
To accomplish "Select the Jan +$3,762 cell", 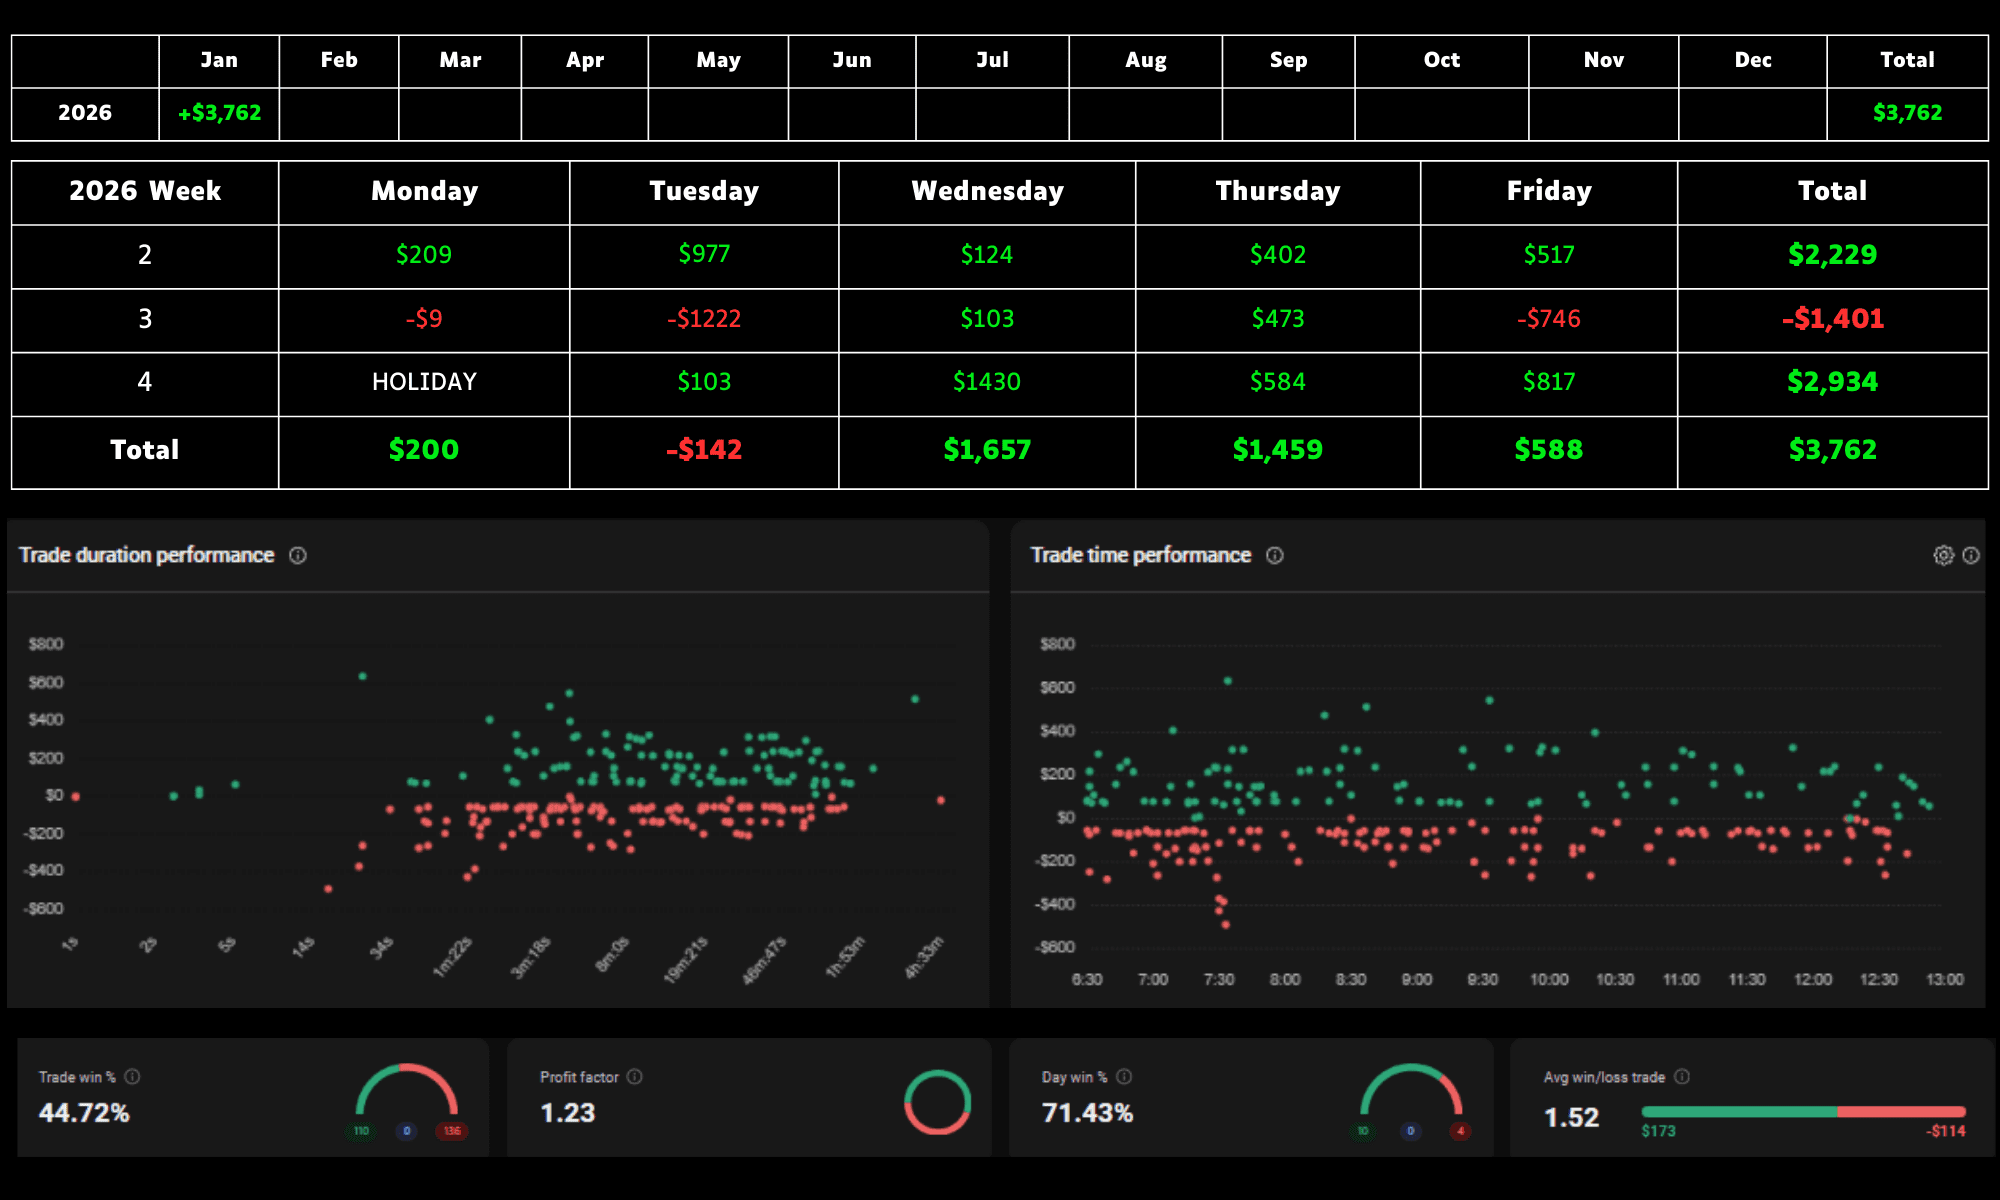I will (219, 113).
